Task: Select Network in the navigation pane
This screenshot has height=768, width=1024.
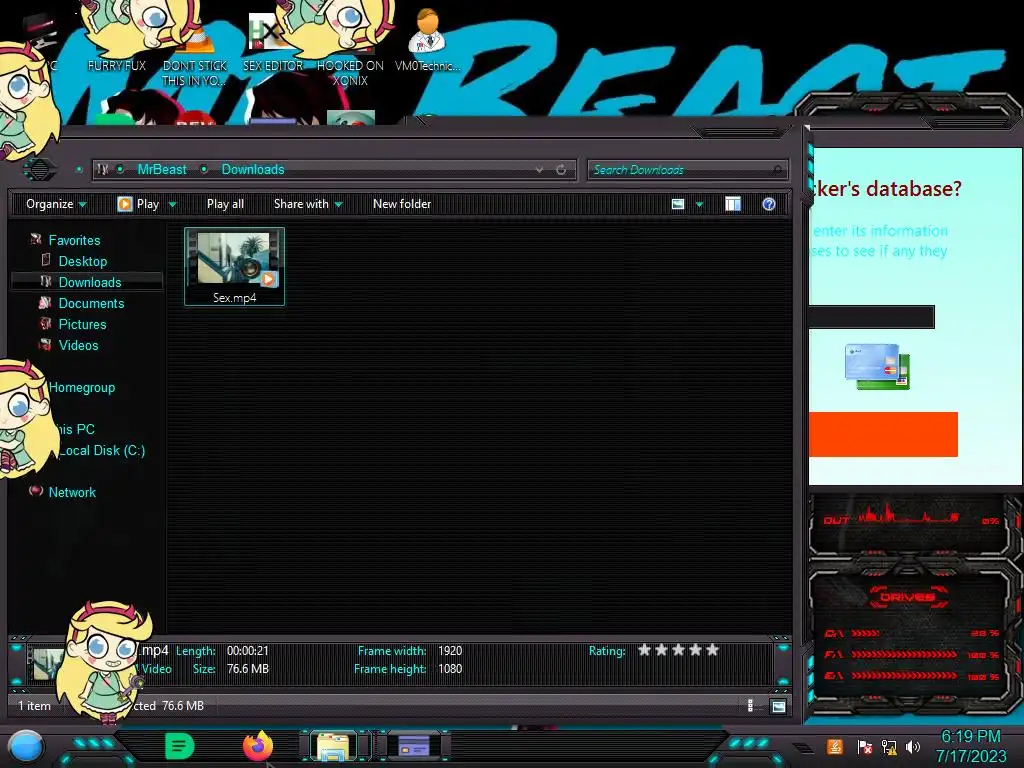Action: tap(72, 492)
